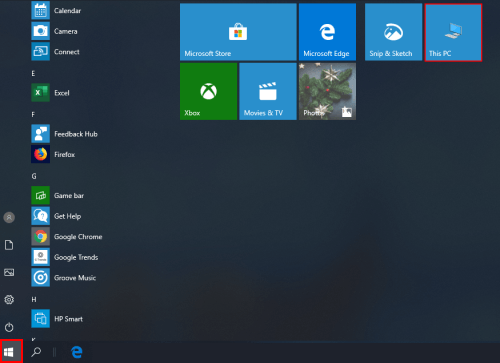The width and height of the screenshot is (500, 363).
Task: Open the Game bar icon
Action: pyautogui.click(x=40, y=195)
